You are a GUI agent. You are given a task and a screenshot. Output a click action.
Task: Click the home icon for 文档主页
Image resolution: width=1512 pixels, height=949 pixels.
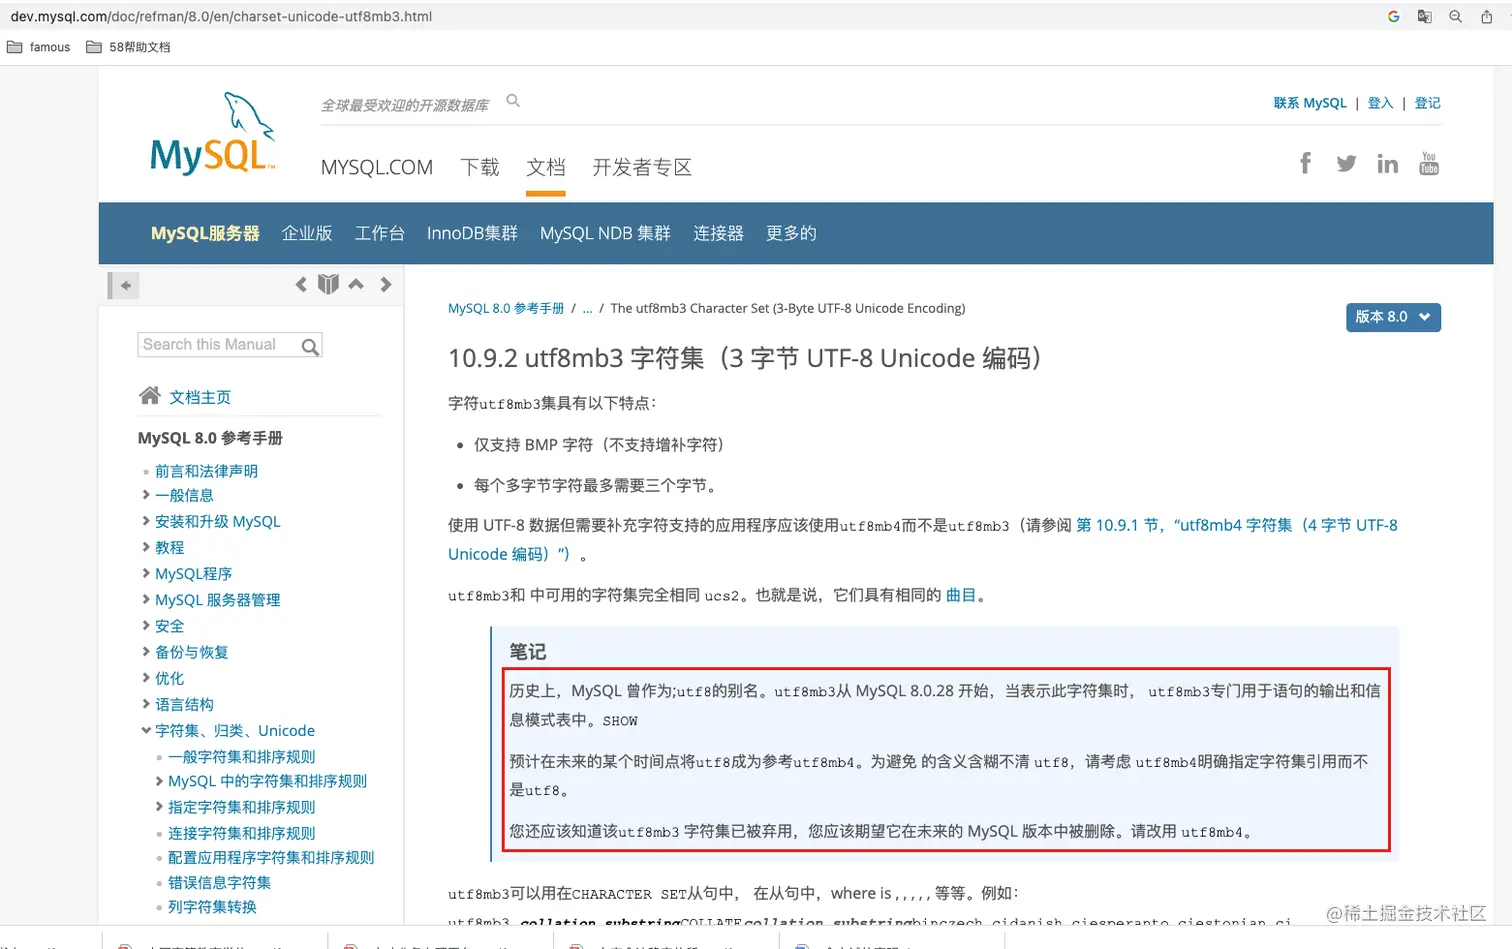pyautogui.click(x=150, y=395)
